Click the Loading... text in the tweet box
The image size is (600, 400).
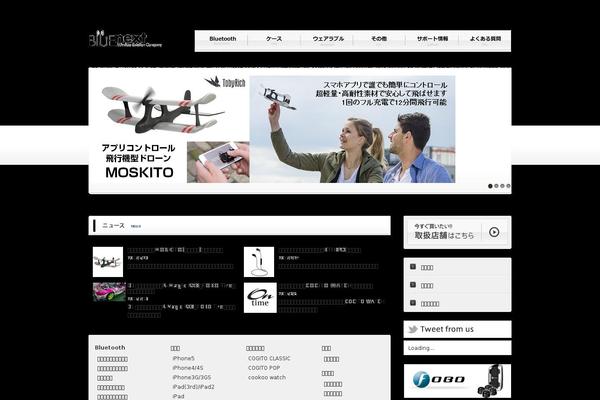[421, 348]
